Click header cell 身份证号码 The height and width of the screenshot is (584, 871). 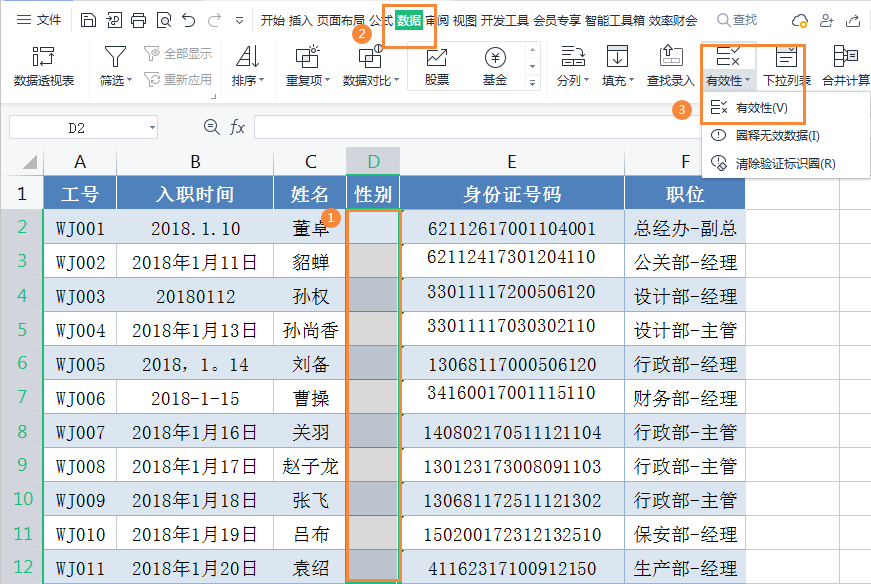click(x=512, y=194)
